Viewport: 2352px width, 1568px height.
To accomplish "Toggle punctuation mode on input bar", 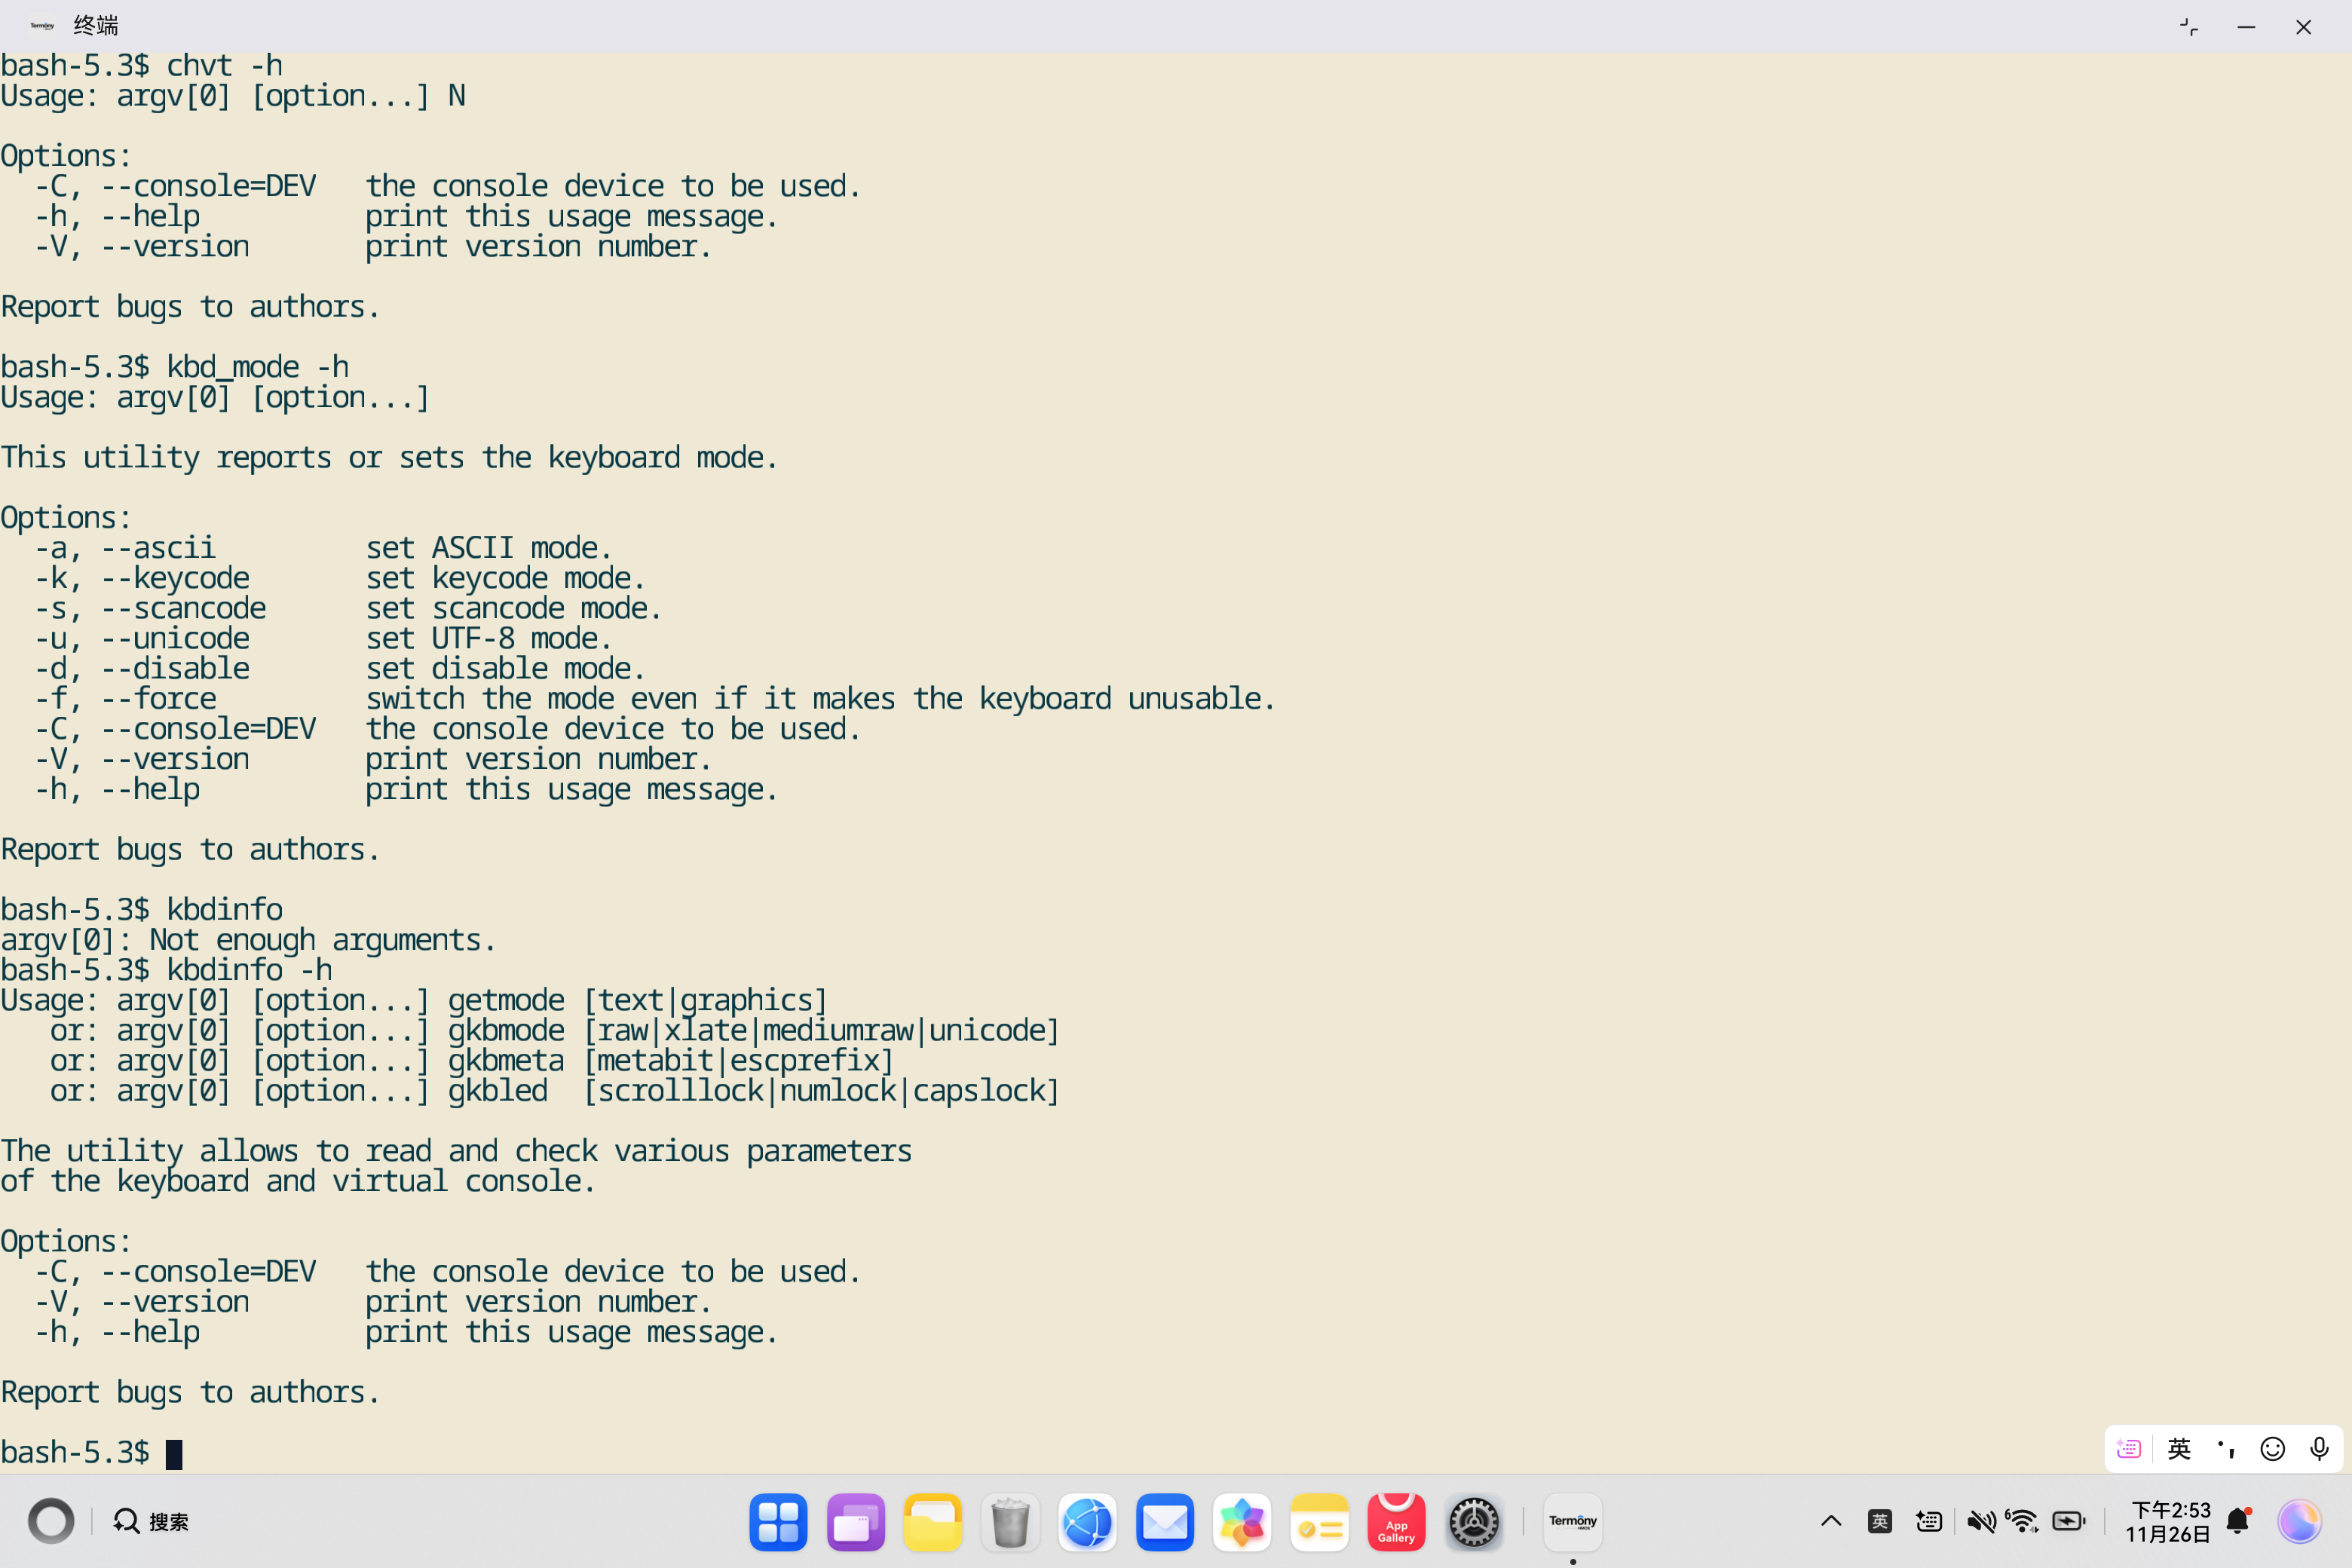I will click(x=2226, y=1449).
